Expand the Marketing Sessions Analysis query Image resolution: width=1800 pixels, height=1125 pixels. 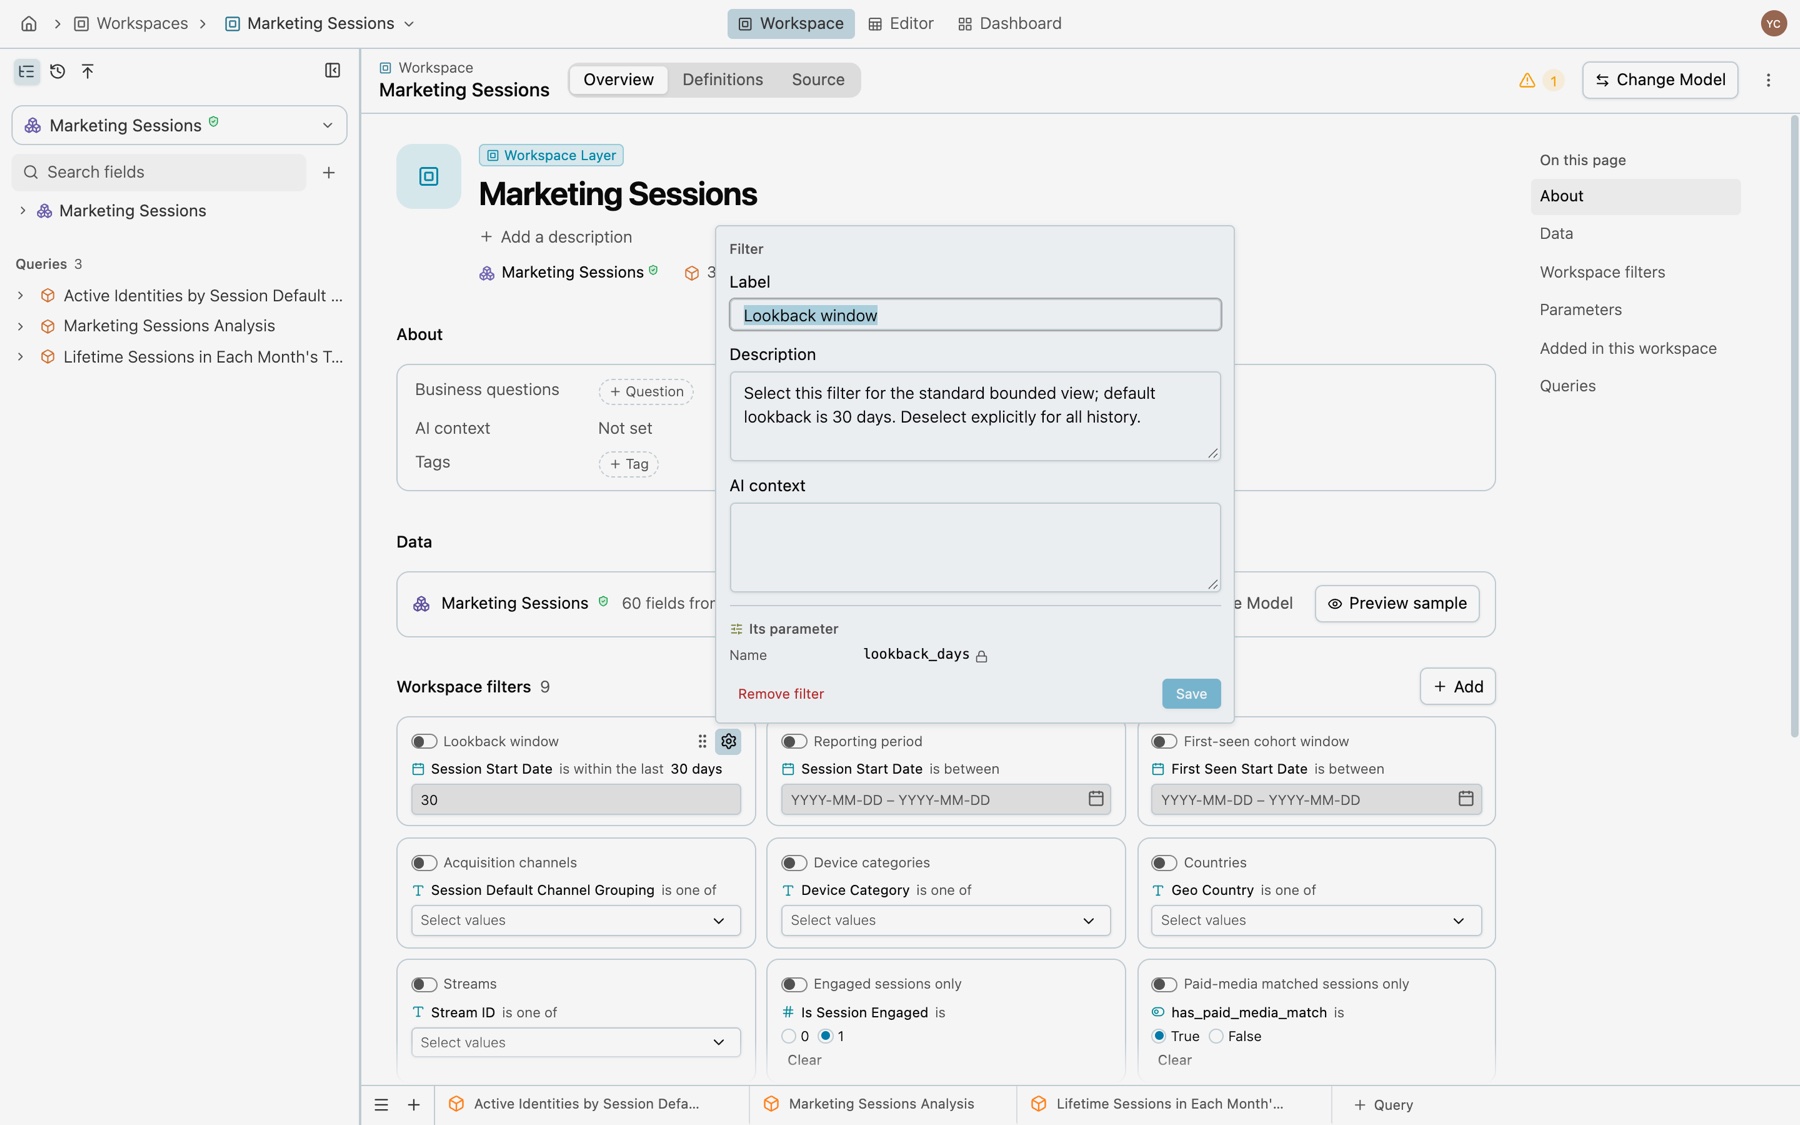coord(20,326)
